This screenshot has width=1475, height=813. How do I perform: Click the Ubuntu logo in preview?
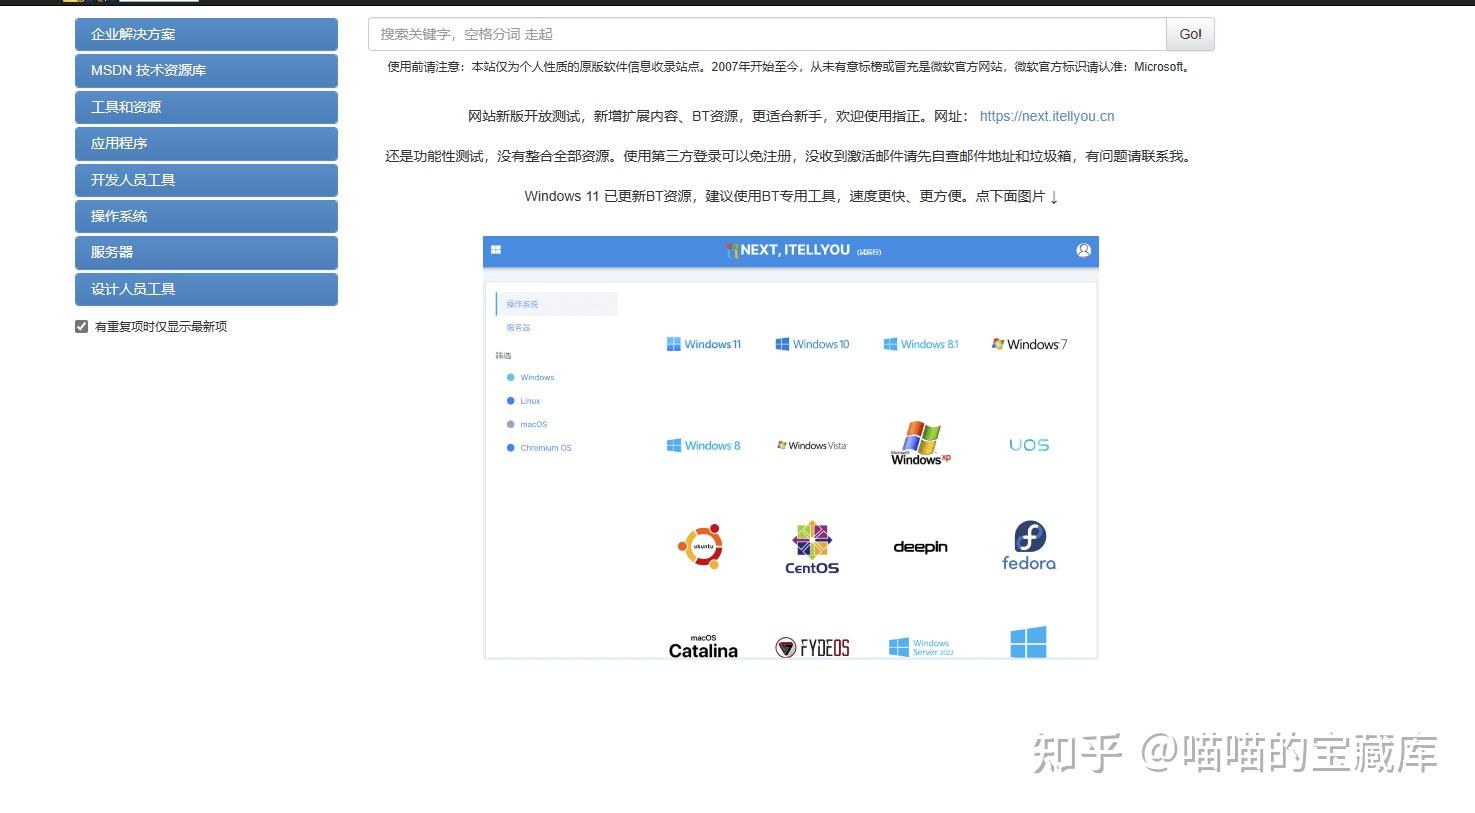701,547
